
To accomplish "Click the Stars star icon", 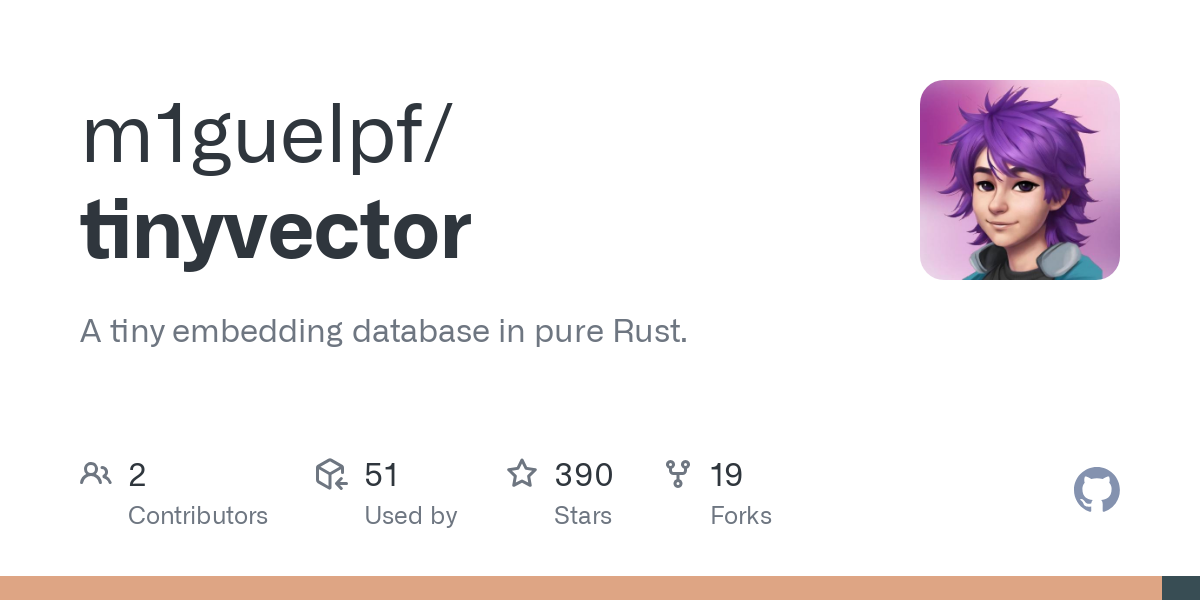I will tap(522, 474).
